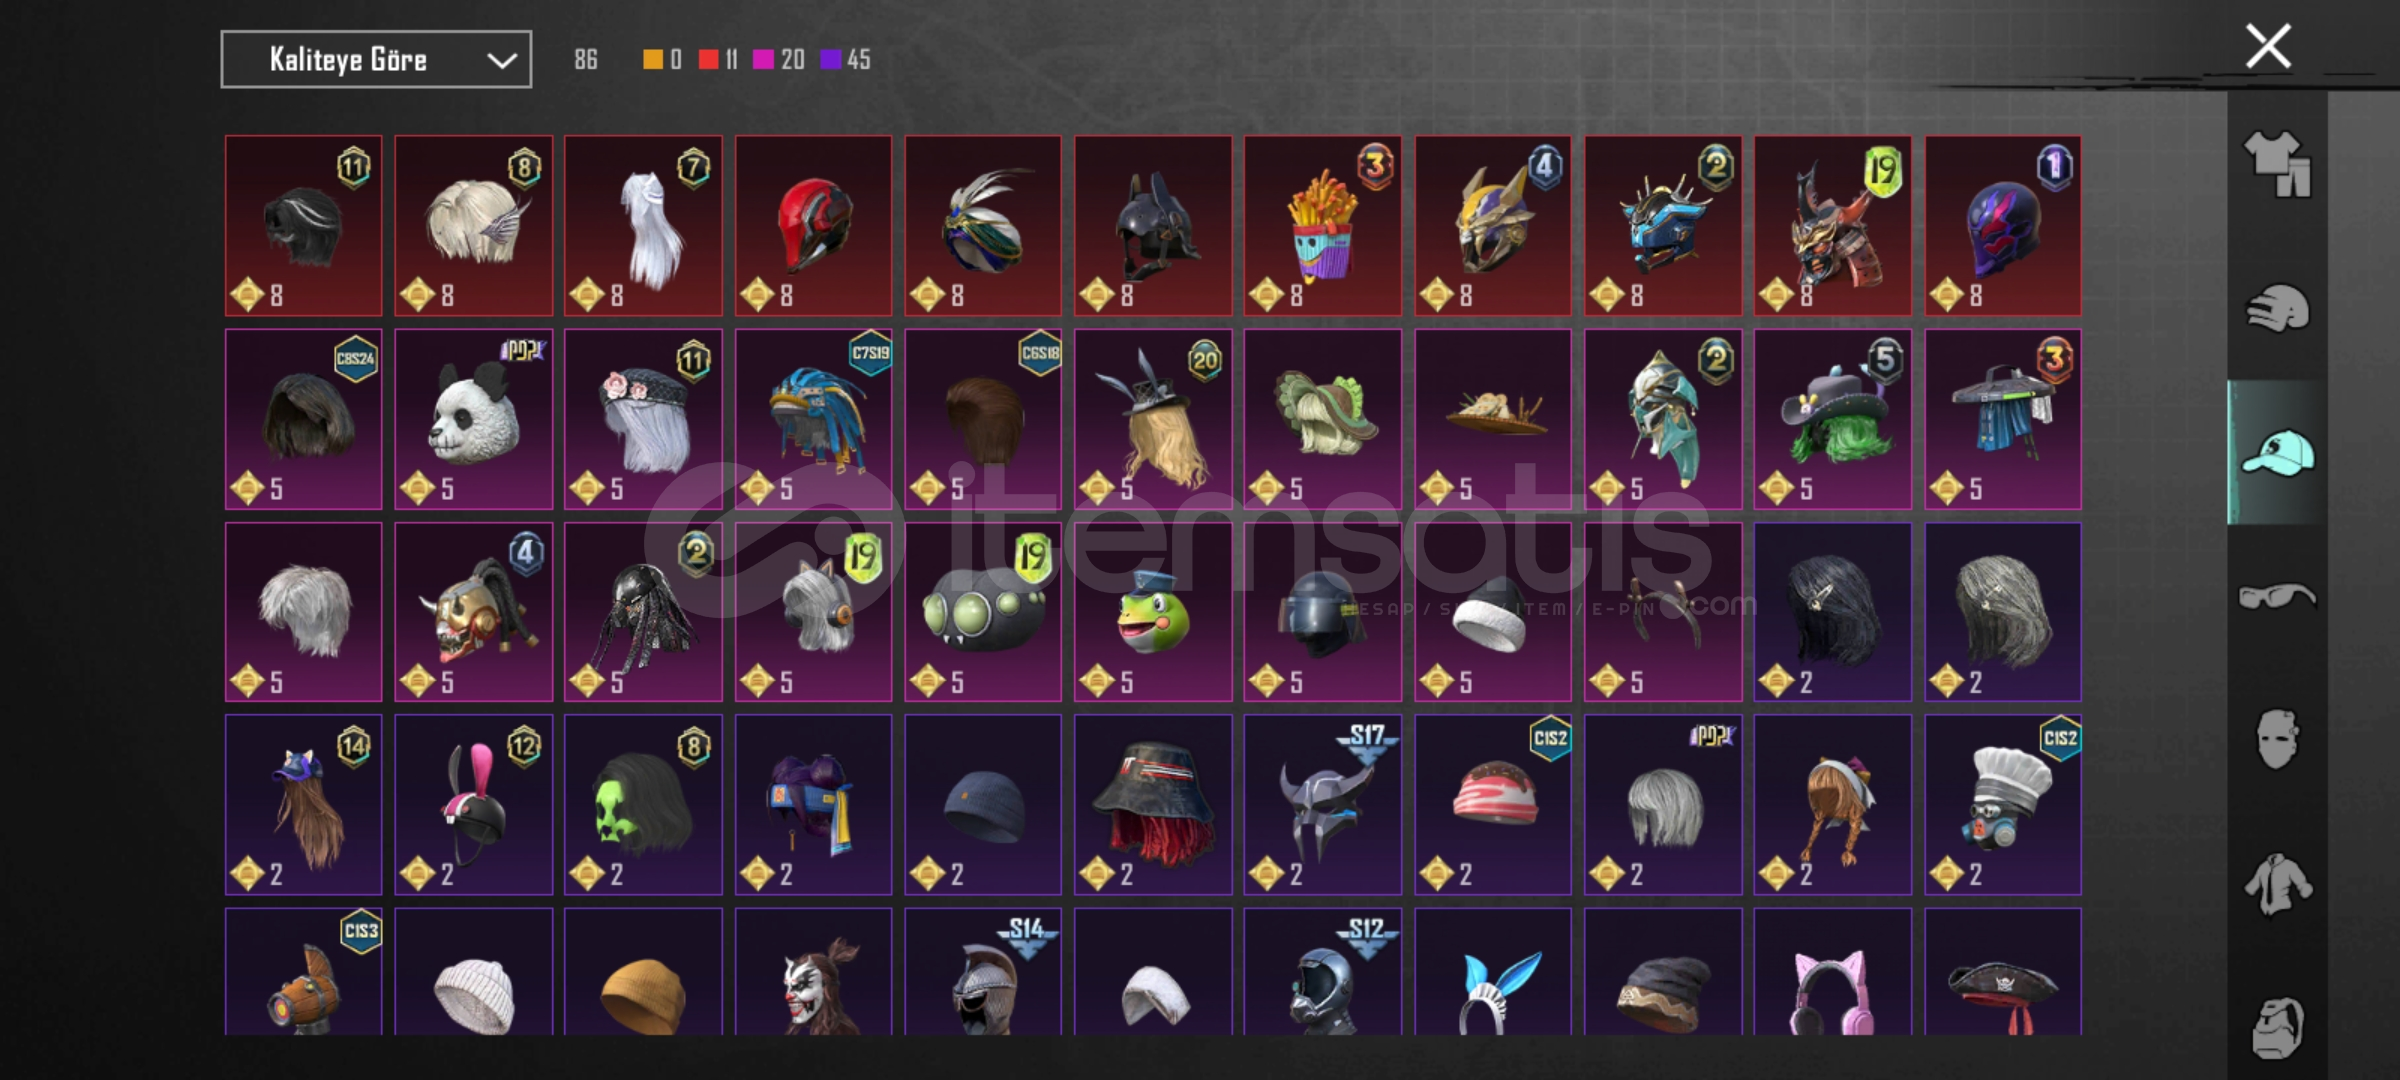Open the glasses category icon
The width and height of the screenshot is (2400, 1080).
pyautogui.click(x=2277, y=596)
